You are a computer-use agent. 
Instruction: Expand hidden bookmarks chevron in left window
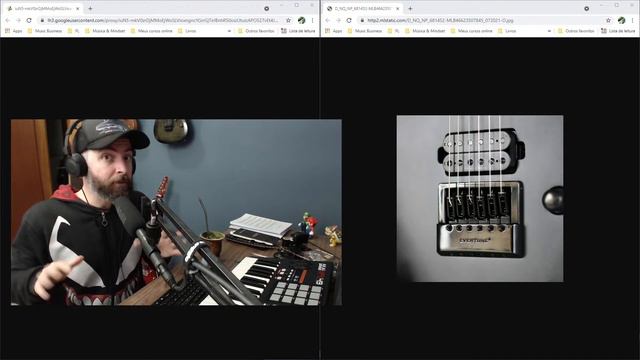(229, 31)
